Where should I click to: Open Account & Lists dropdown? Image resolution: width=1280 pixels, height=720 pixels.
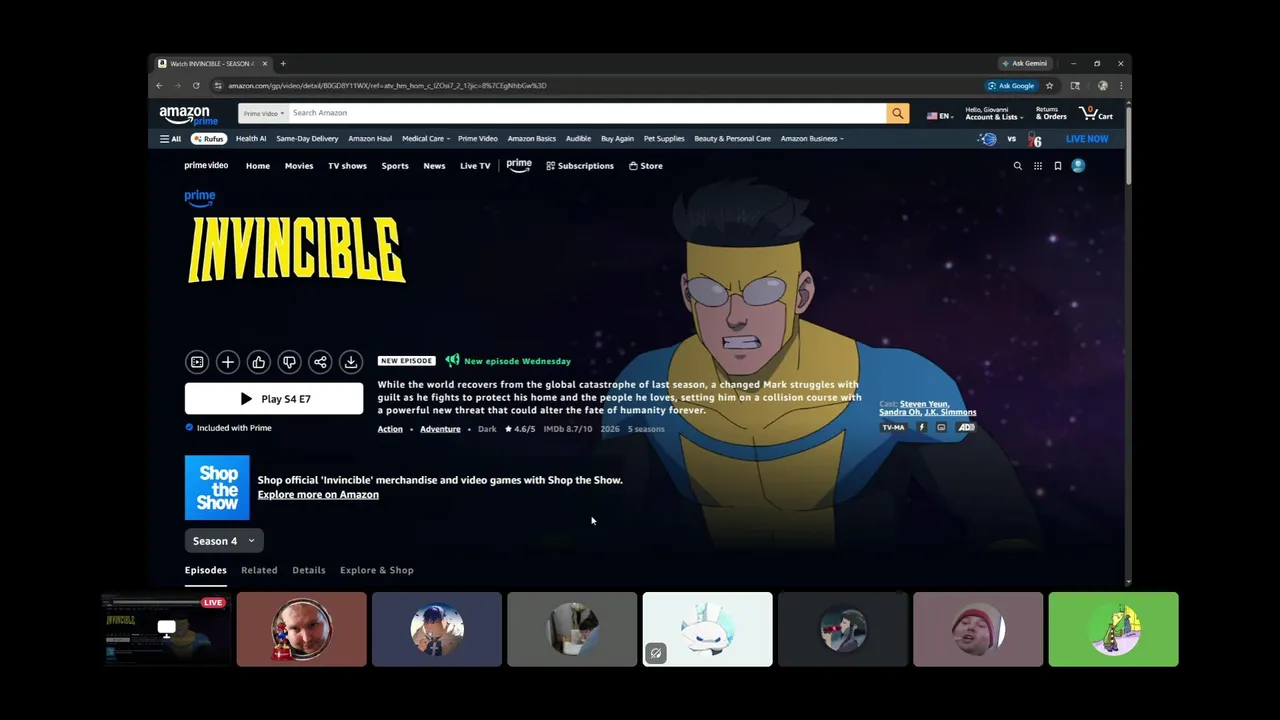(993, 113)
